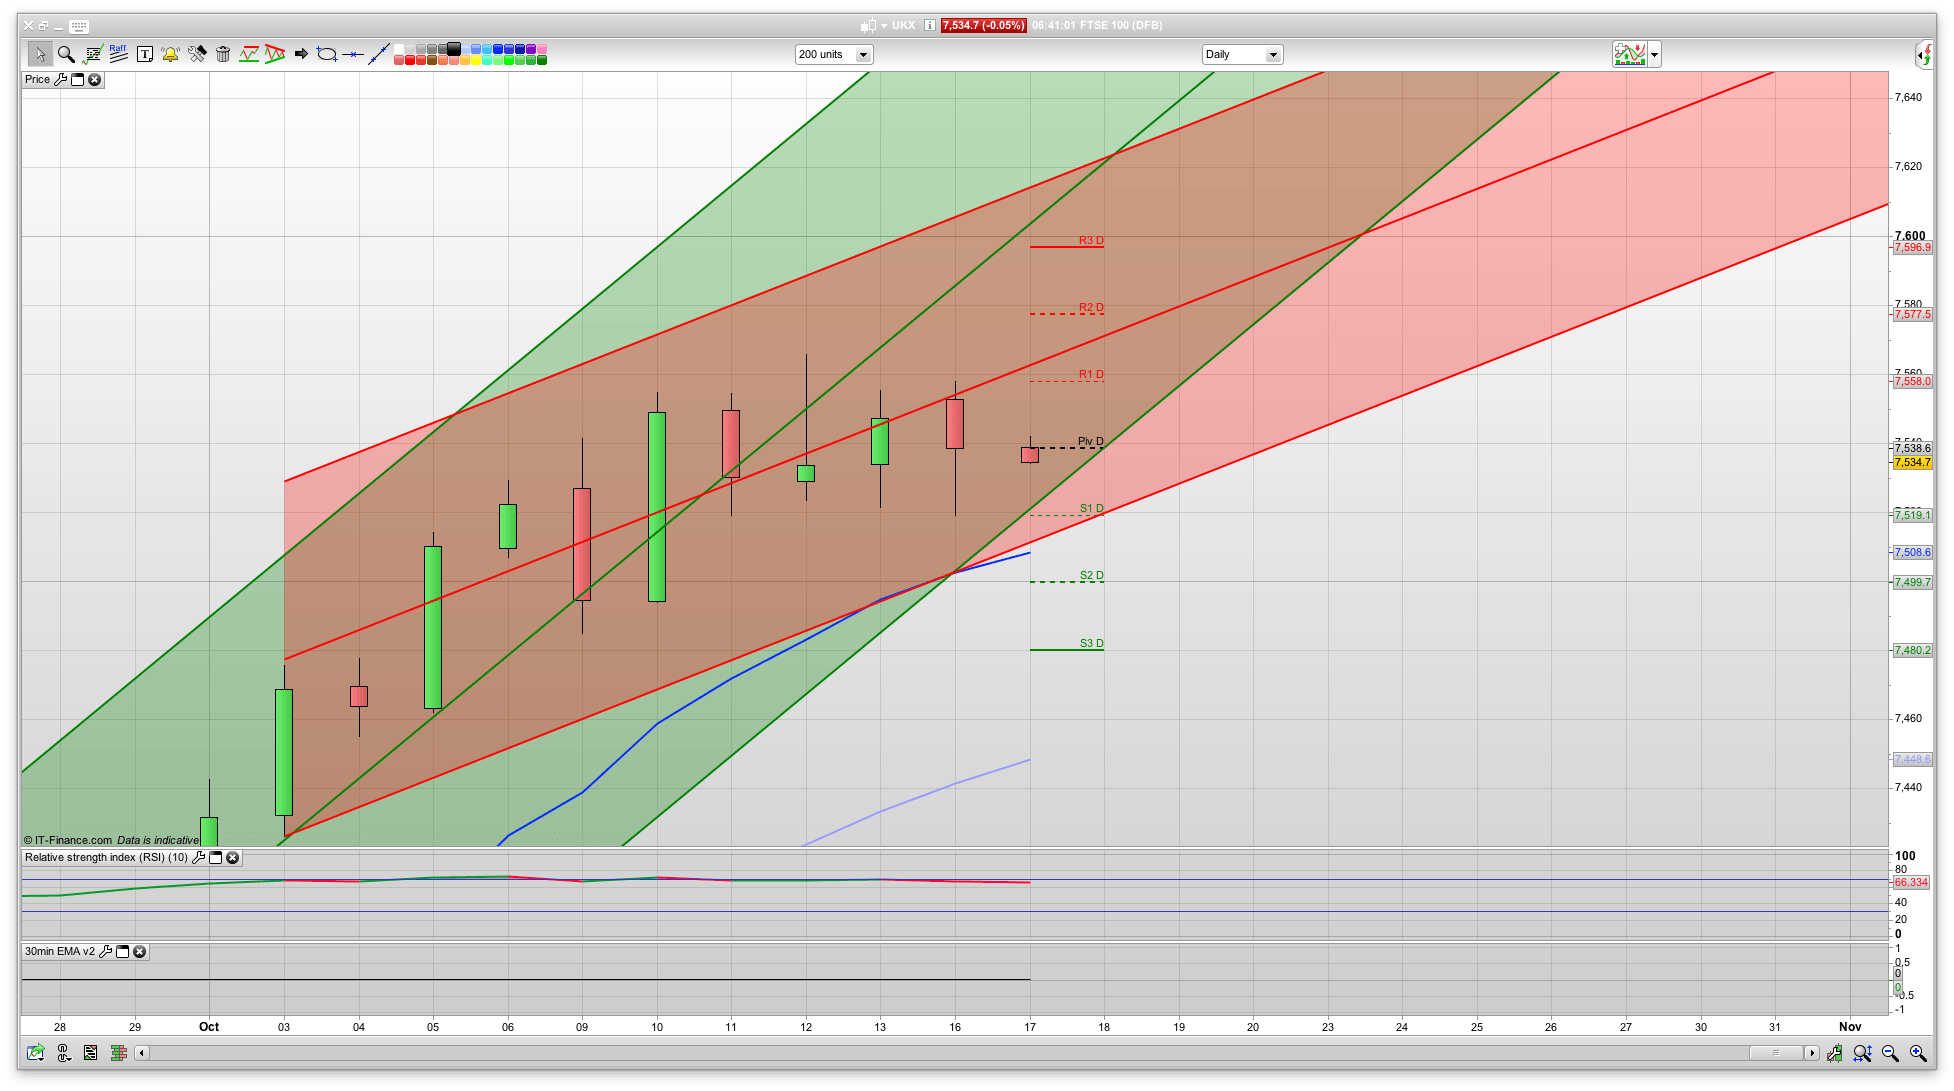Open the instrument dropdown next to UKX
1954x1091 pixels.
tap(884, 26)
